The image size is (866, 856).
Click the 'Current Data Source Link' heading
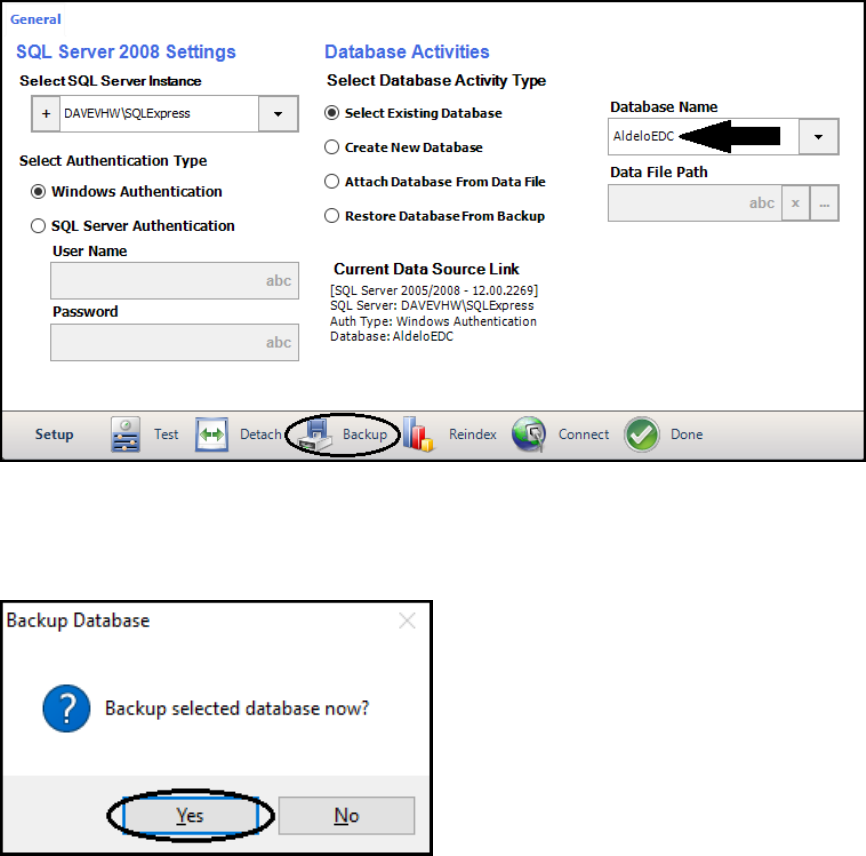(x=426, y=269)
